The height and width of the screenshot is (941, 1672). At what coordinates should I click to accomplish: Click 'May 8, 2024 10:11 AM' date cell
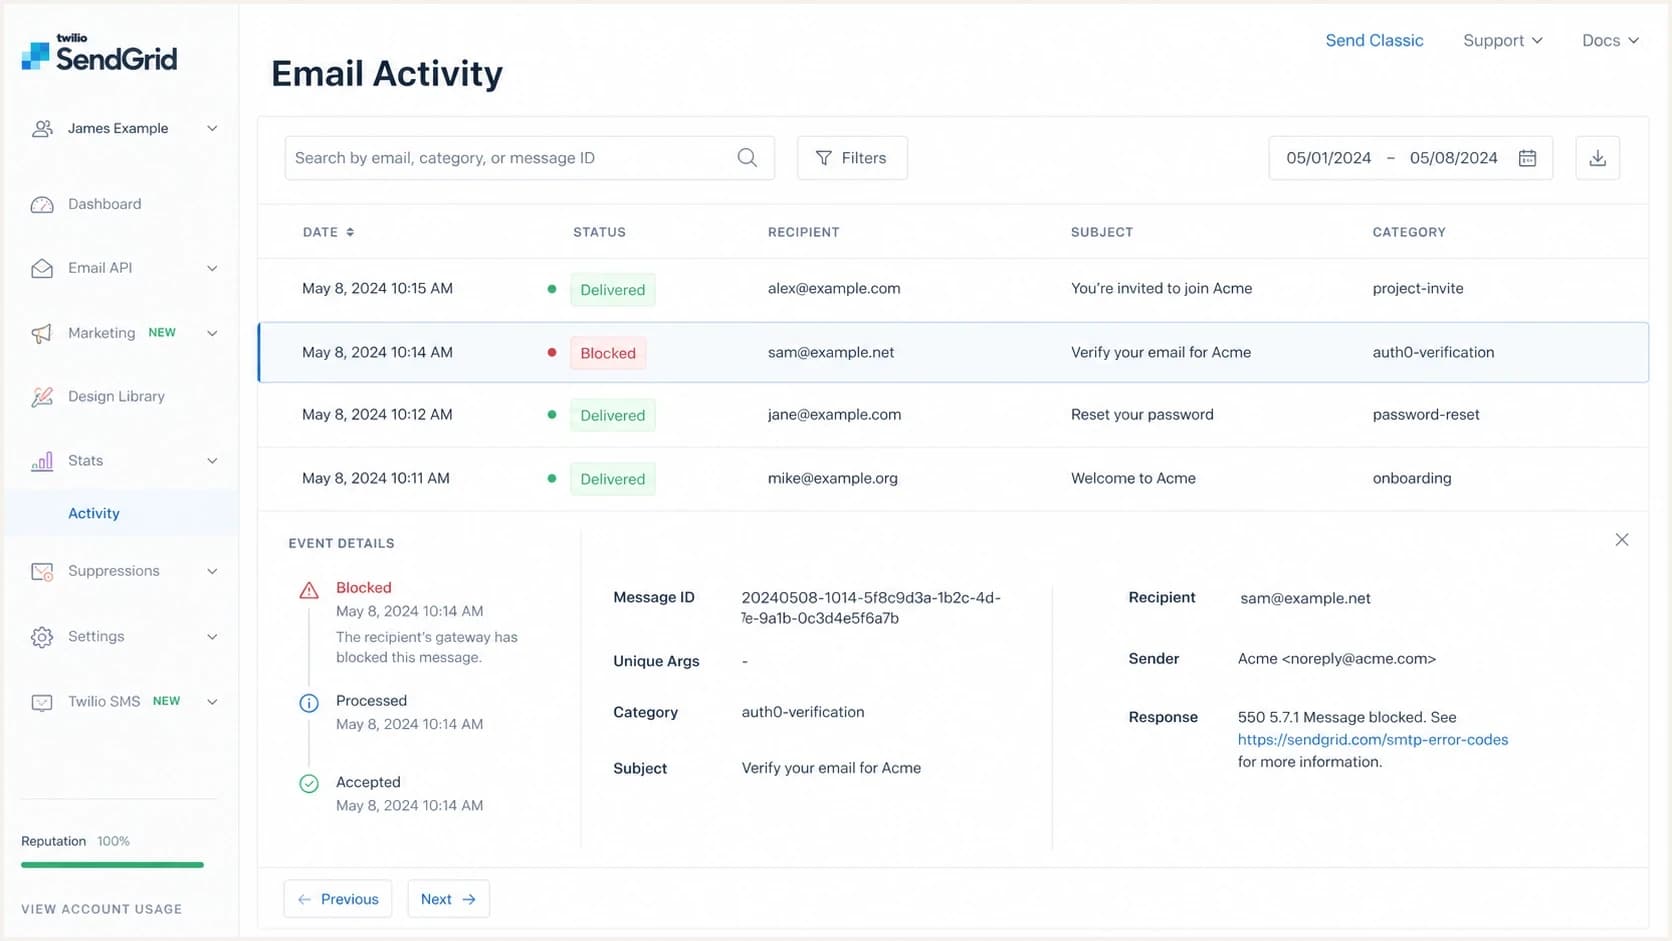(x=376, y=479)
